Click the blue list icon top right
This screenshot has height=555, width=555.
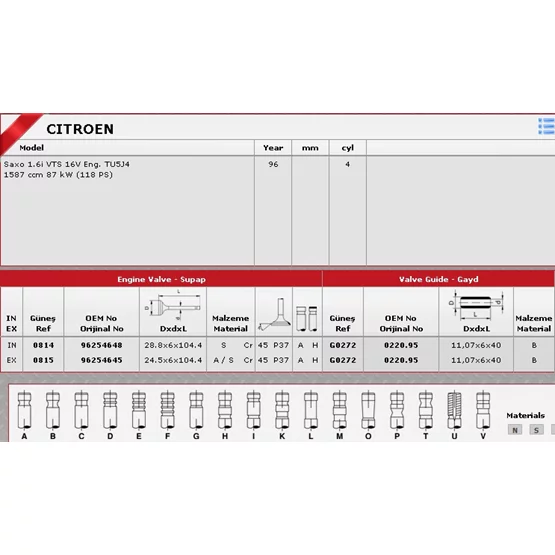coord(546,126)
